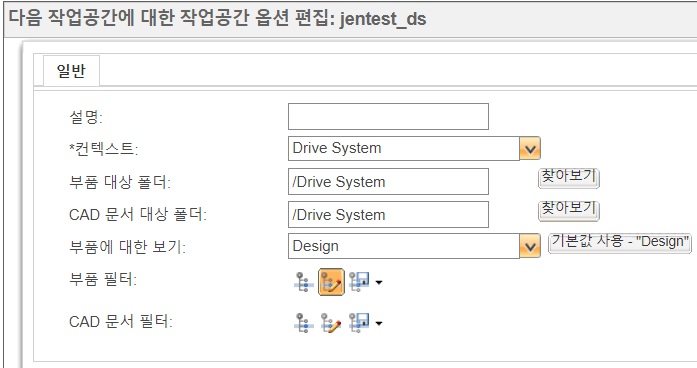Click the first filter icon in CAD 문서 필터

point(304,323)
